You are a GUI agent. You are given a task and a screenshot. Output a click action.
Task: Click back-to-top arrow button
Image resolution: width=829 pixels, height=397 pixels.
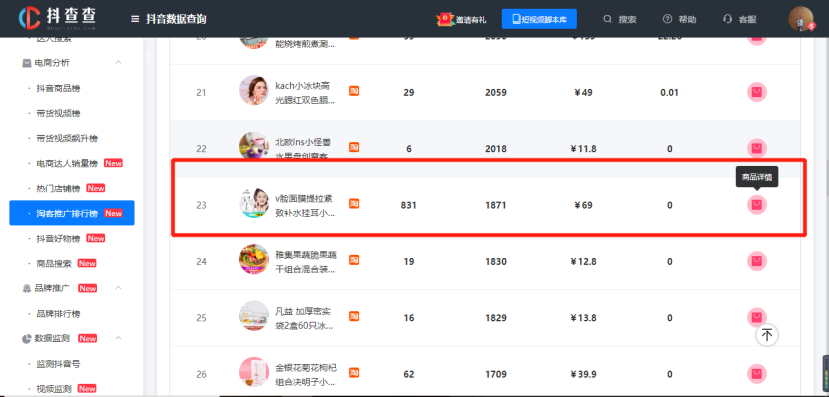[767, 335]
